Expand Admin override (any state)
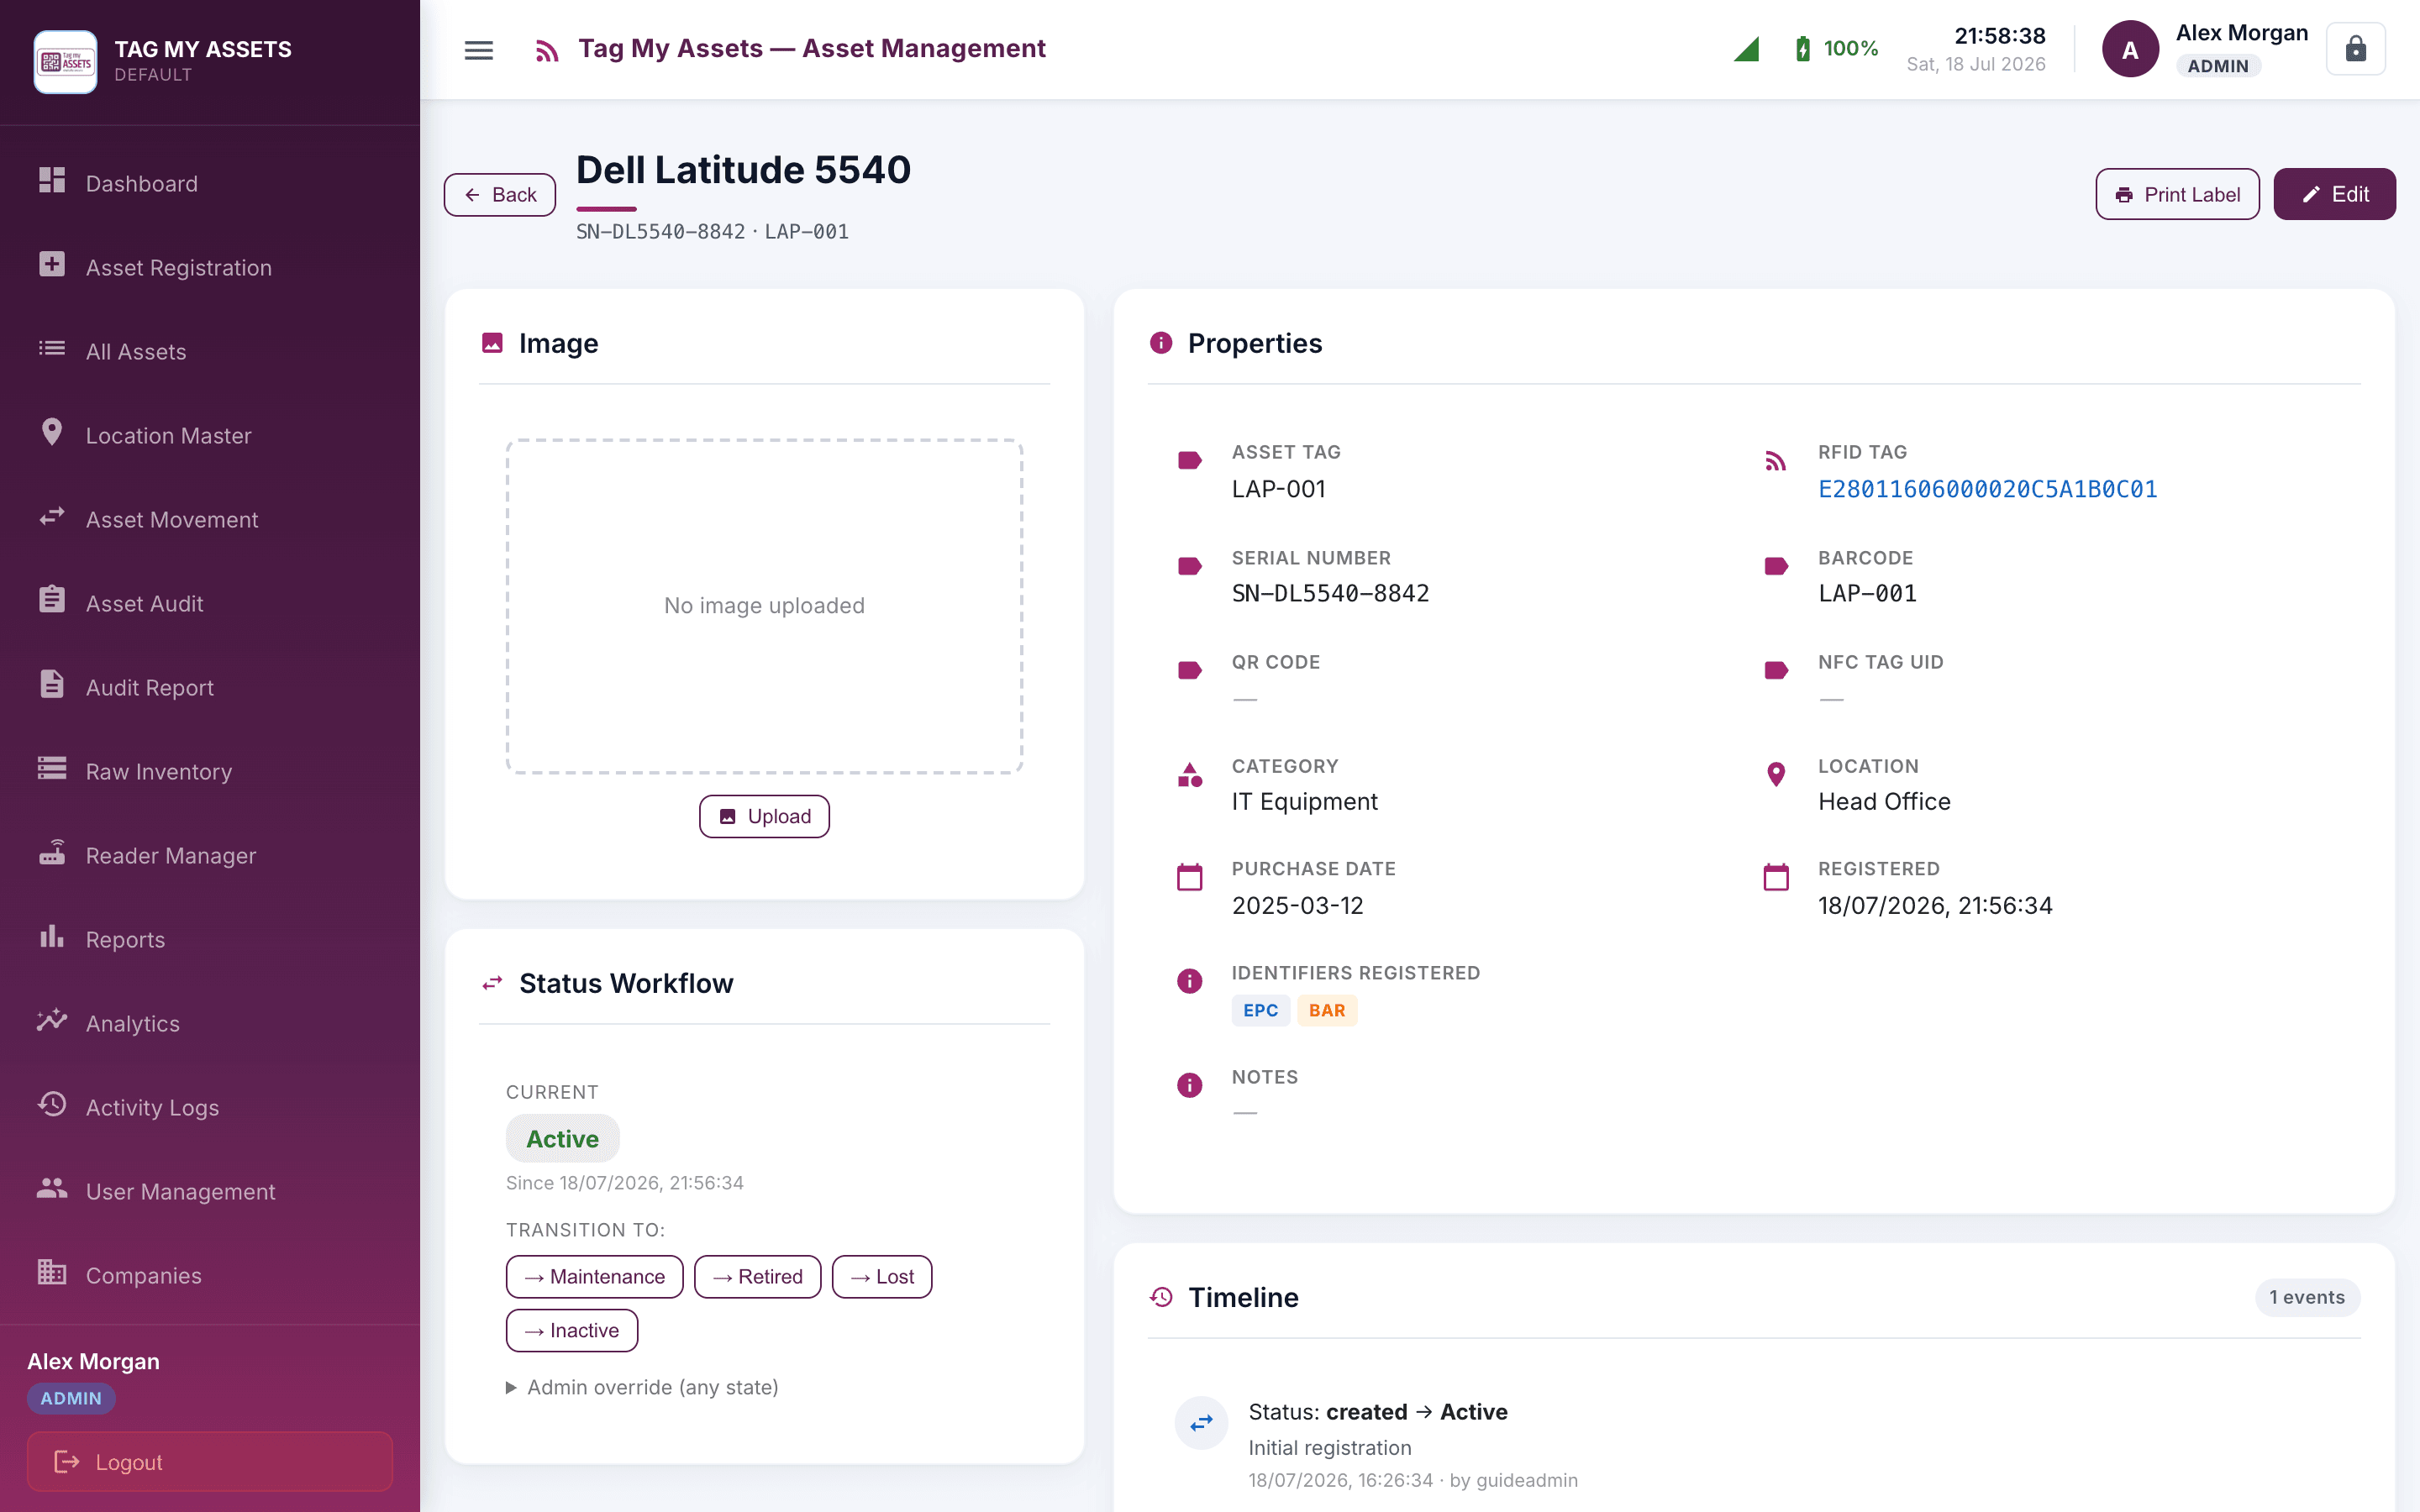2420x1512 pixels. (x=642, y=1387)
